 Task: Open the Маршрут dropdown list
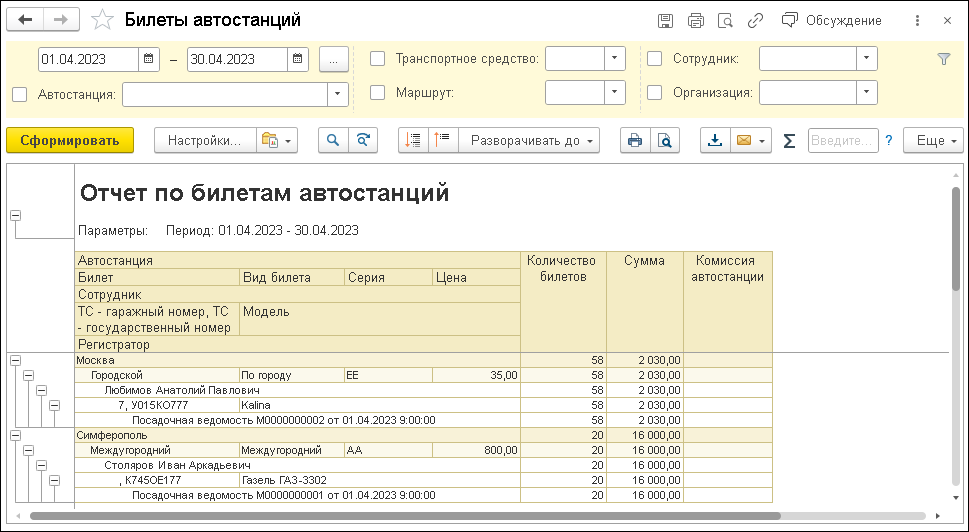pyautogui.click(x=615, y=93)
